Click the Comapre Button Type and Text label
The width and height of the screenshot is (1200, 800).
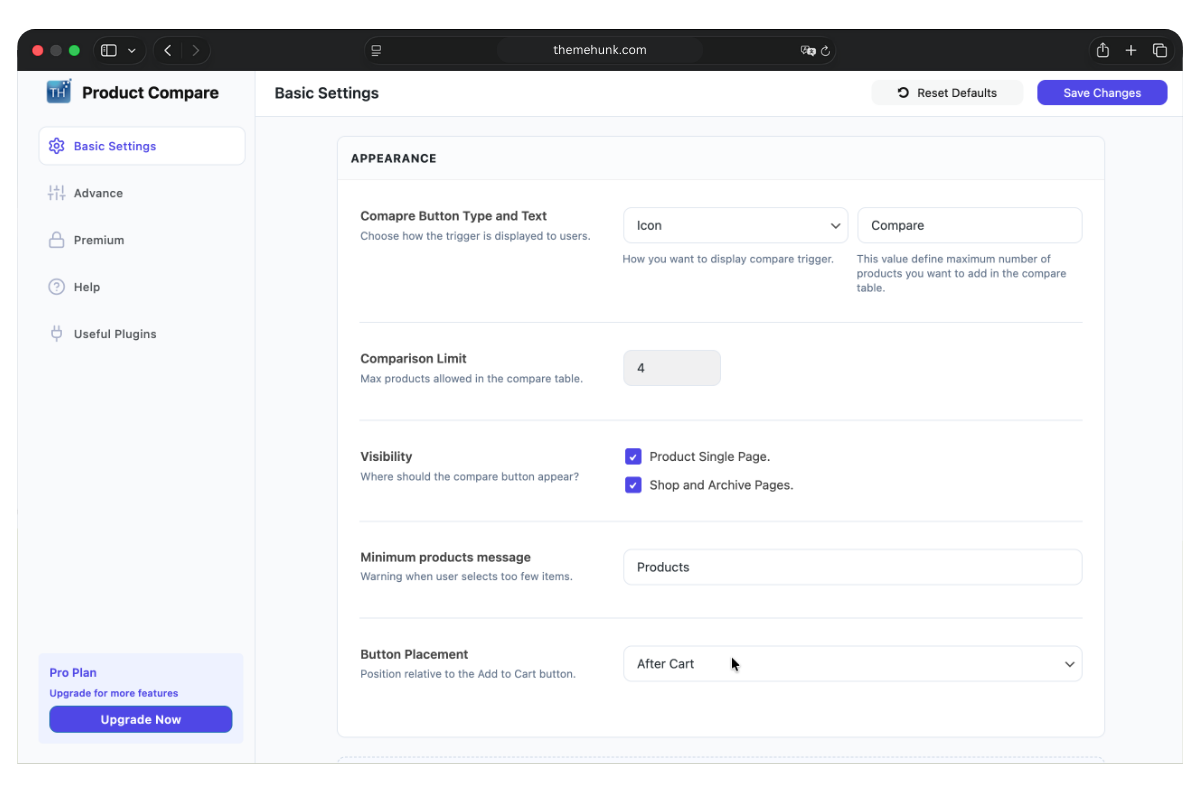(453, 216)
